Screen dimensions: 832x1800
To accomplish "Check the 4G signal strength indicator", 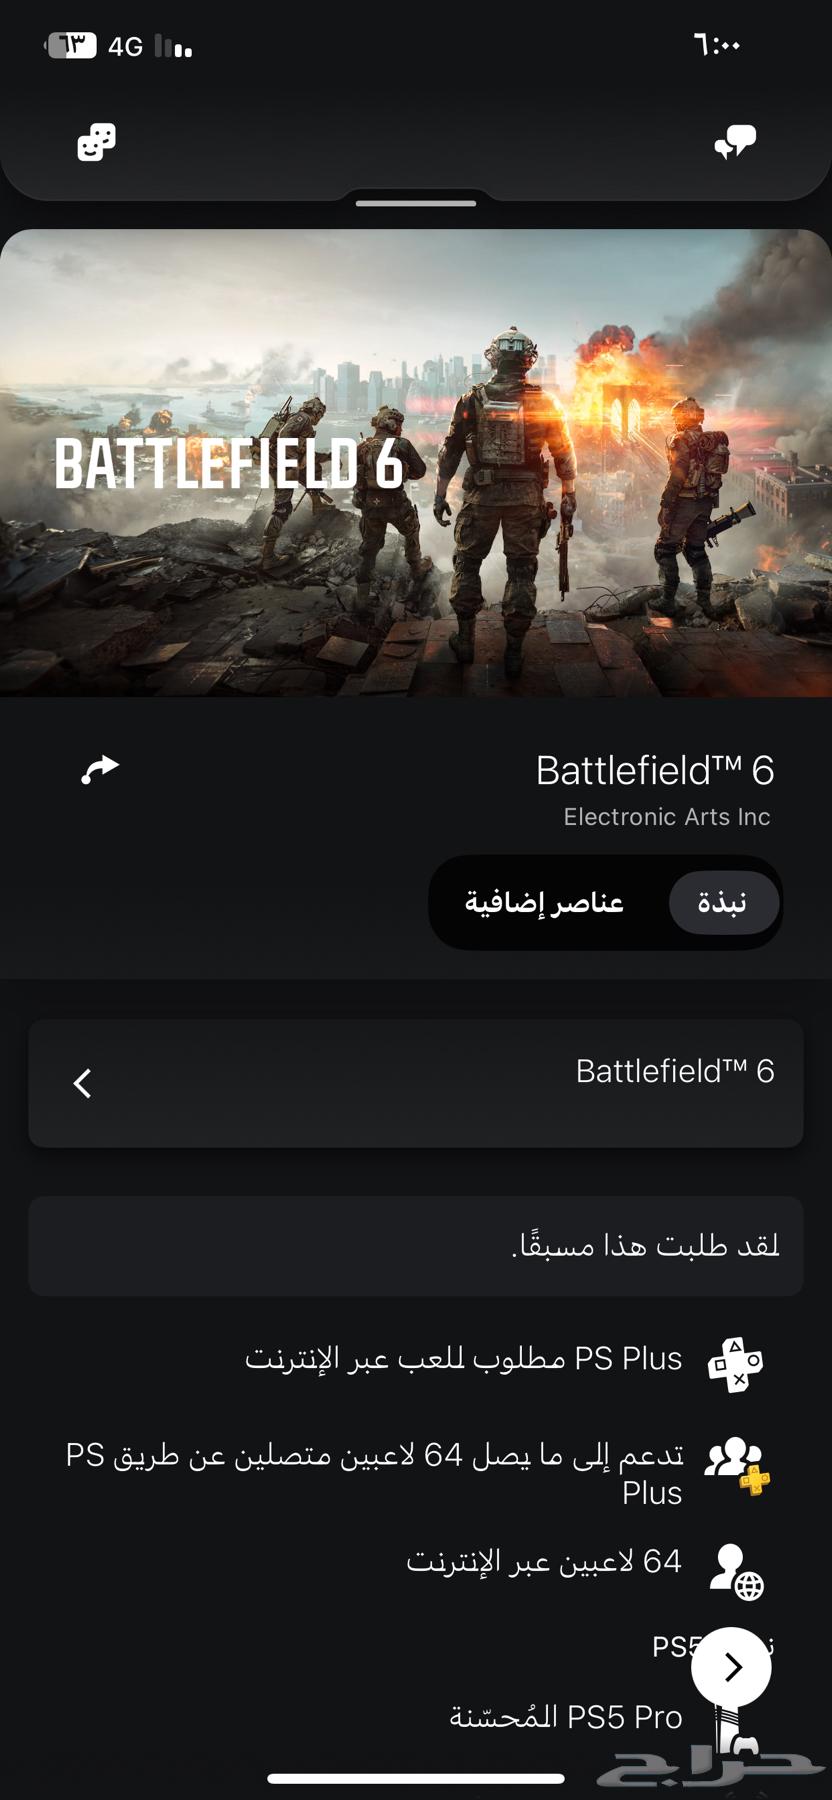I will pyautogui.click(x=150, y=46).
